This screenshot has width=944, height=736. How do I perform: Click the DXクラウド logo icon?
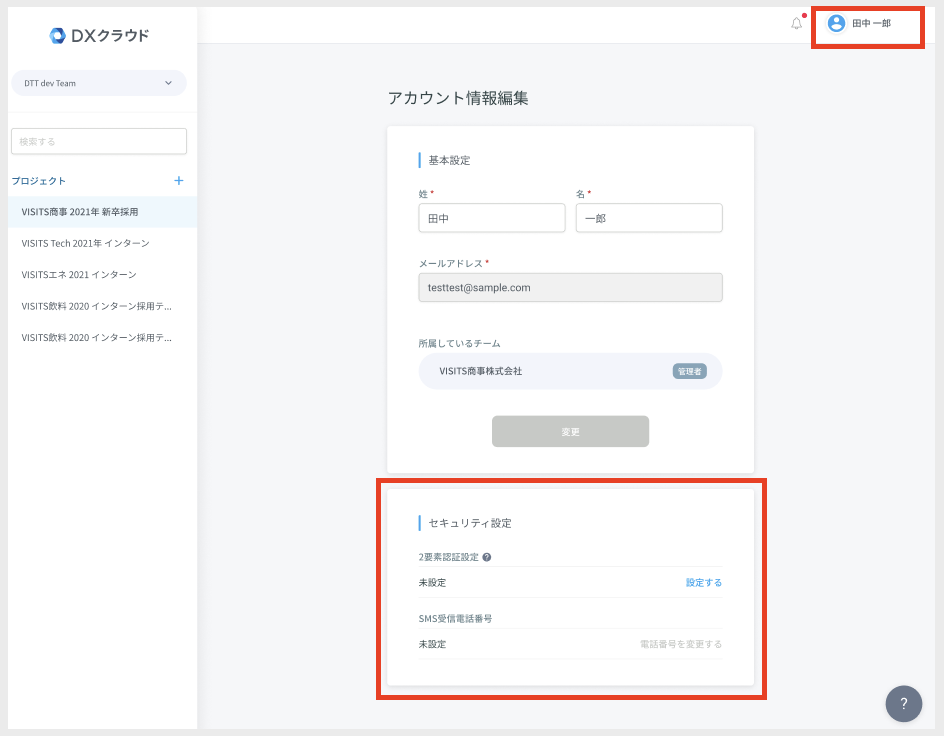coord(57,36)
